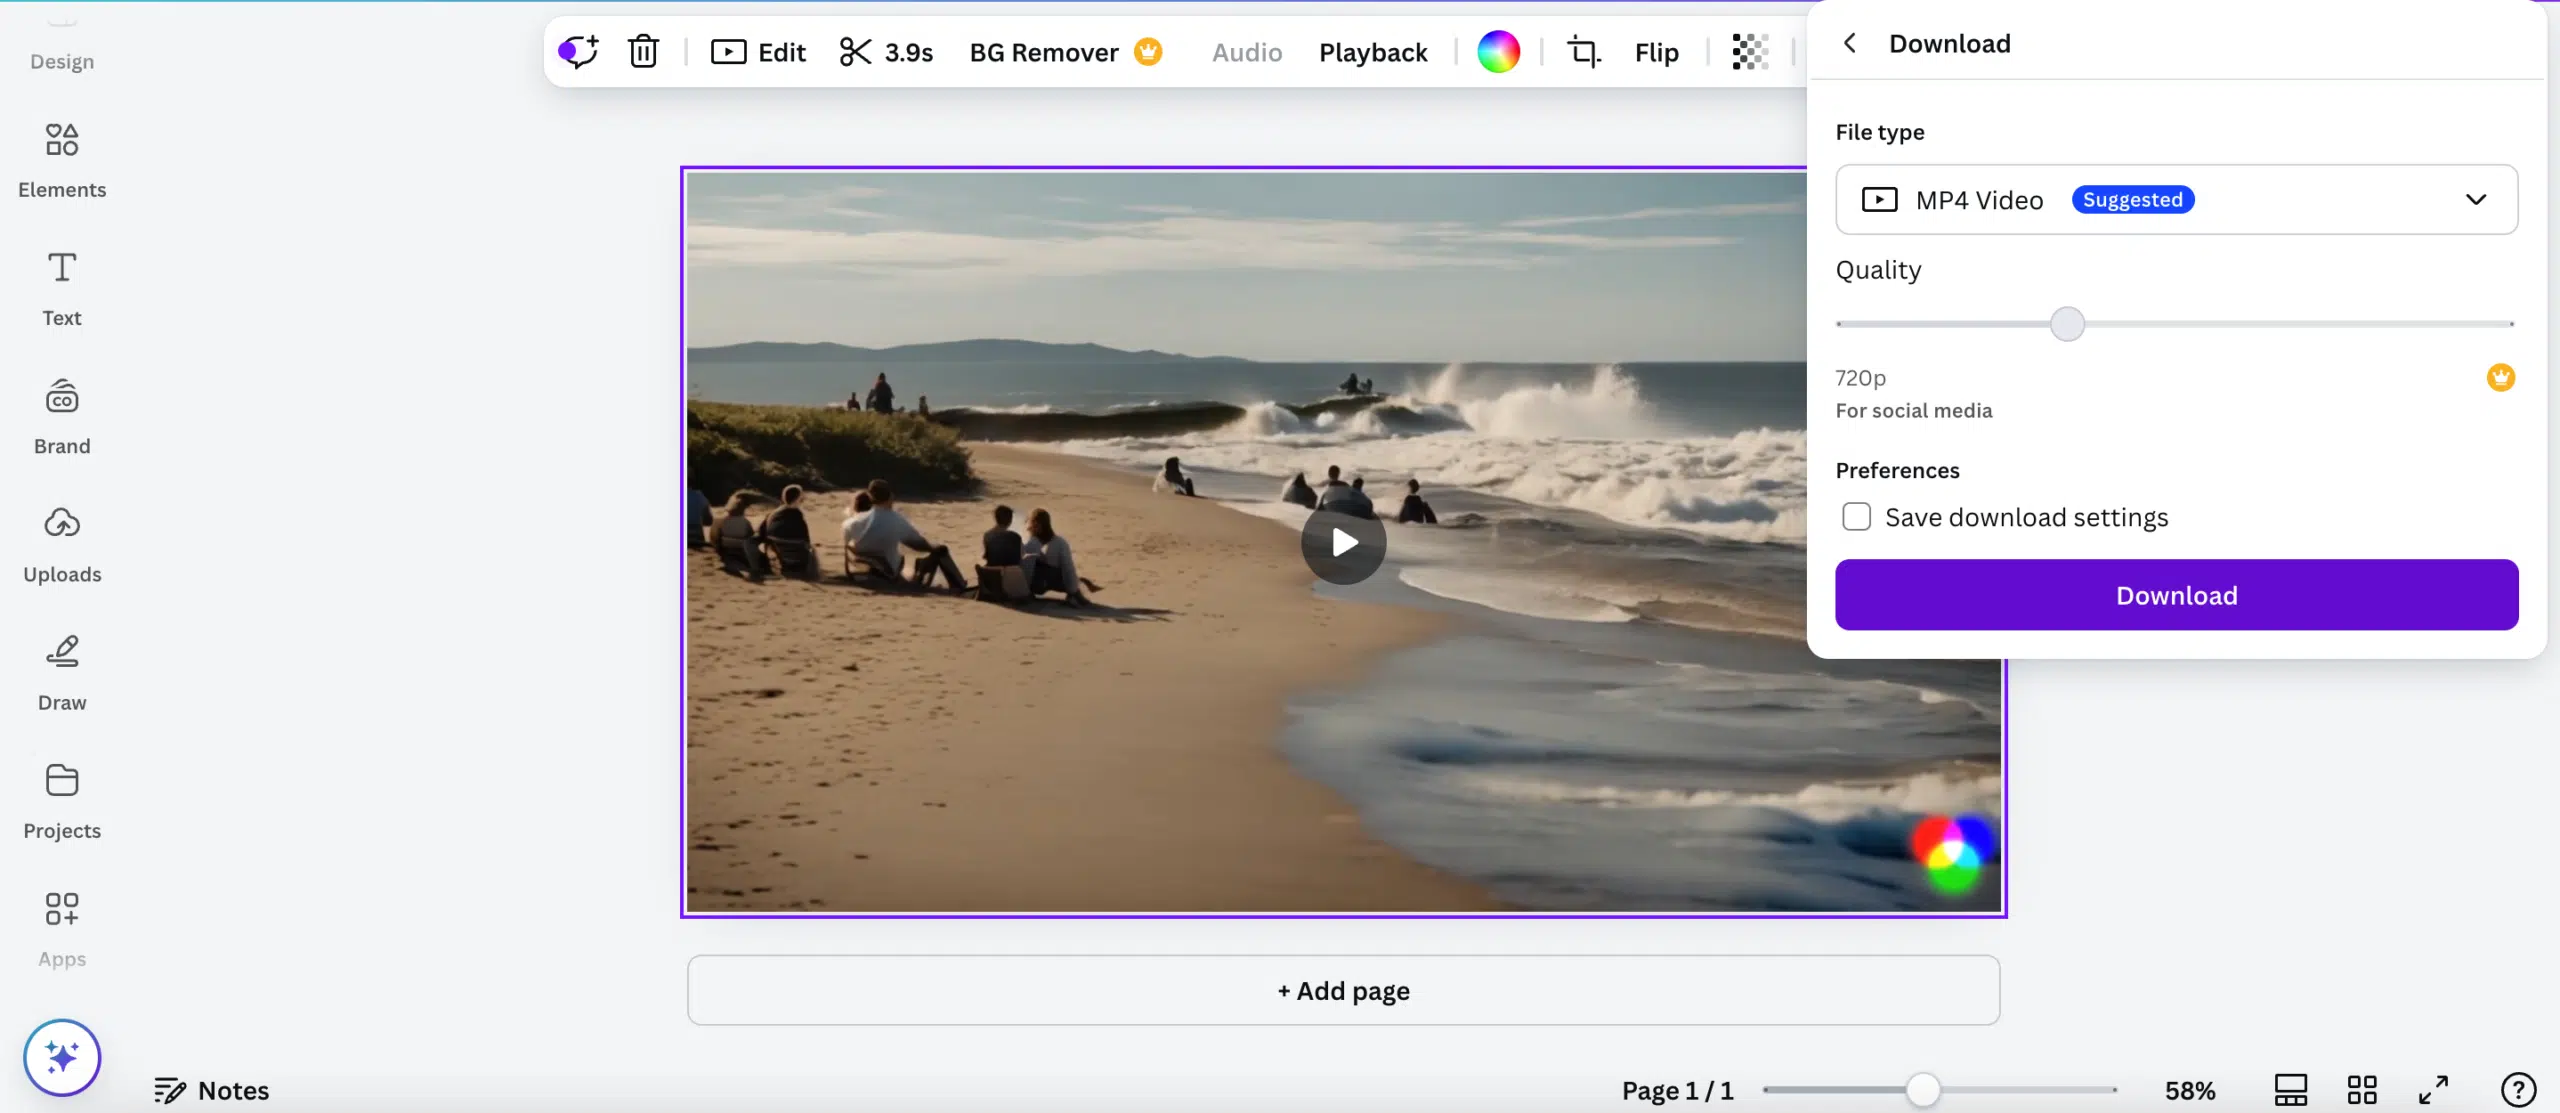Image resolution: width=2560 pixels, height=1113 pixels.
Task: Click the Quality slider handle
Action: 2067,324
